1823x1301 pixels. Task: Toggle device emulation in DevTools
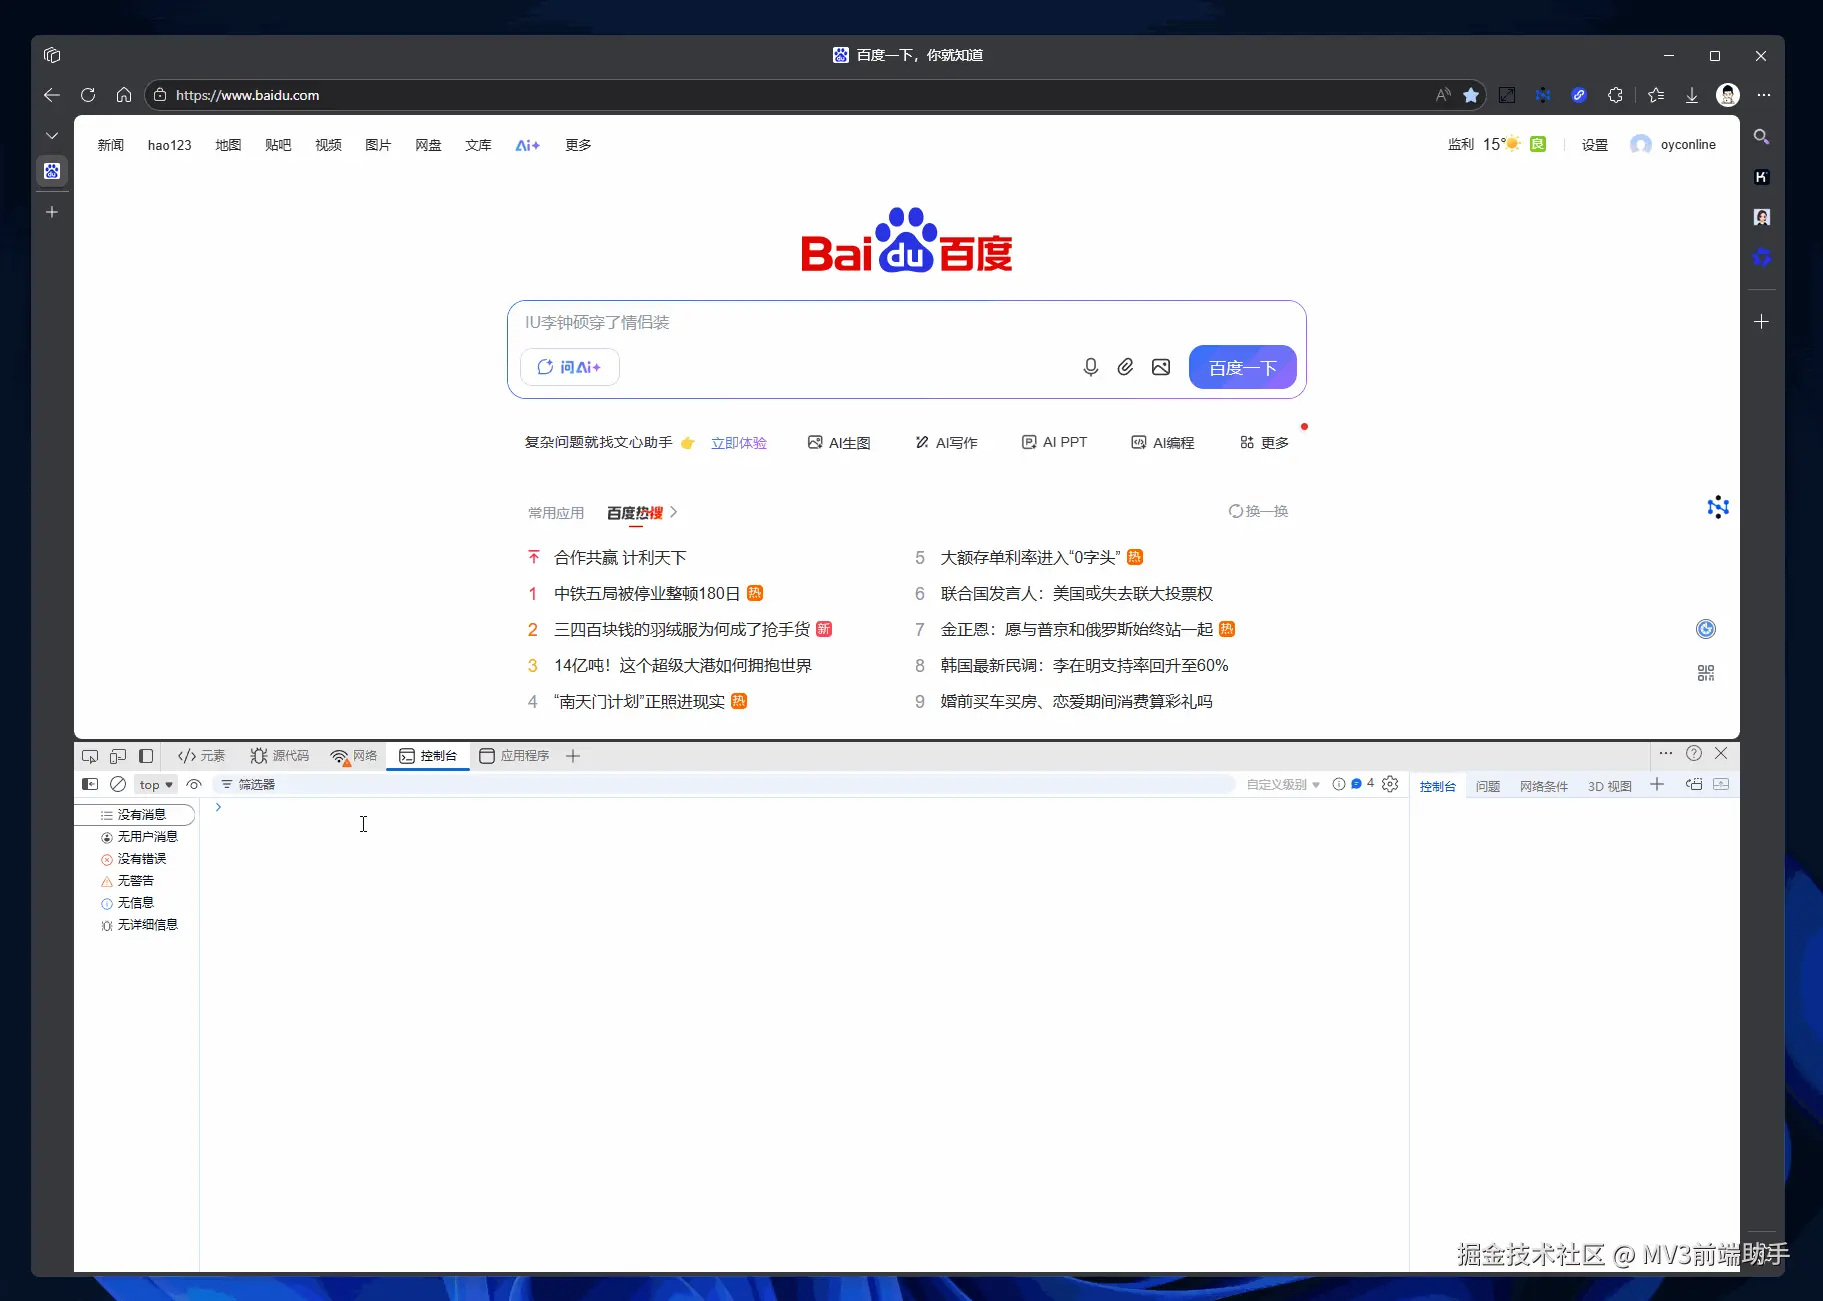118,756
